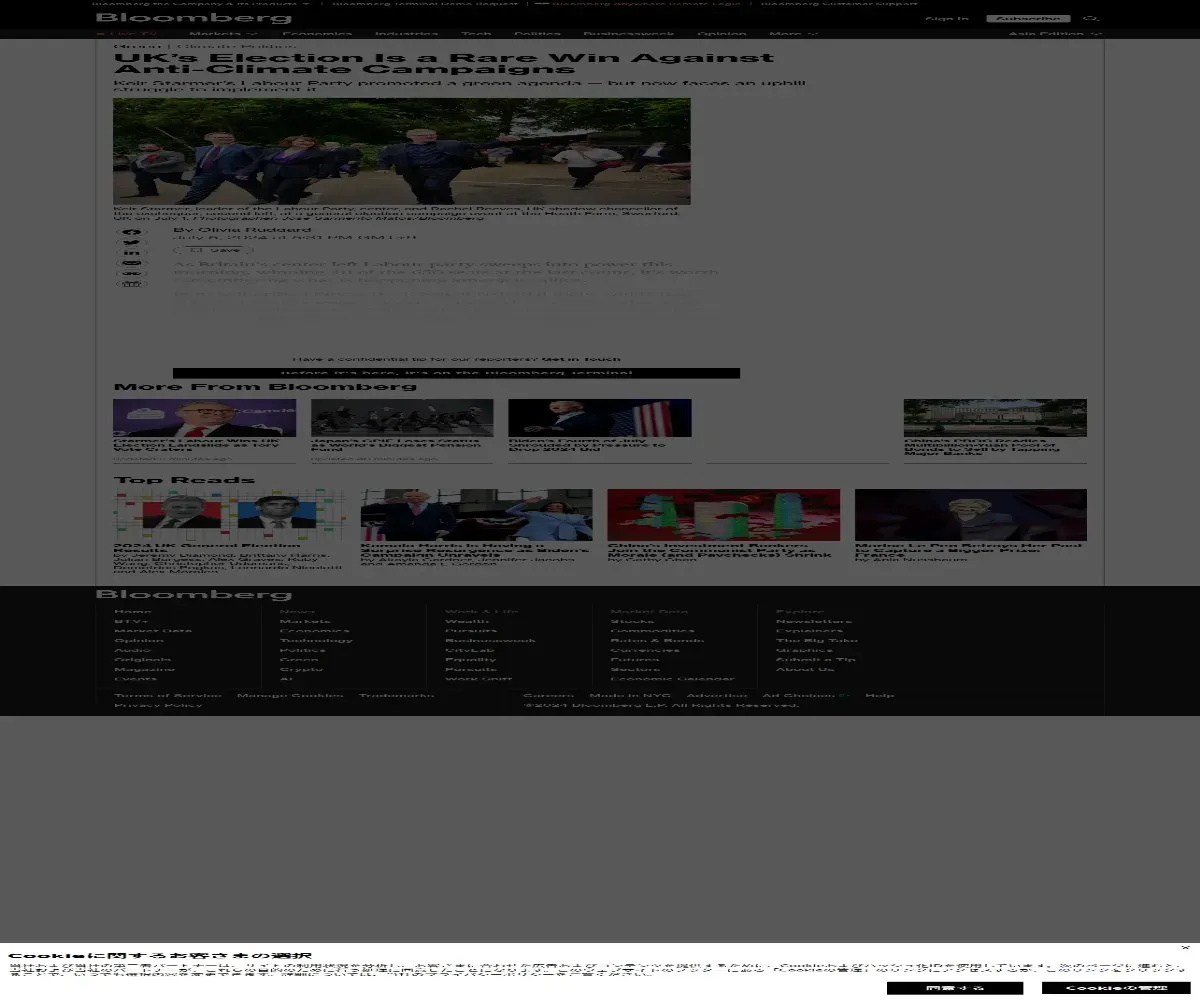
Task: Click the copy link share icon
Action: tap(132, 273)
